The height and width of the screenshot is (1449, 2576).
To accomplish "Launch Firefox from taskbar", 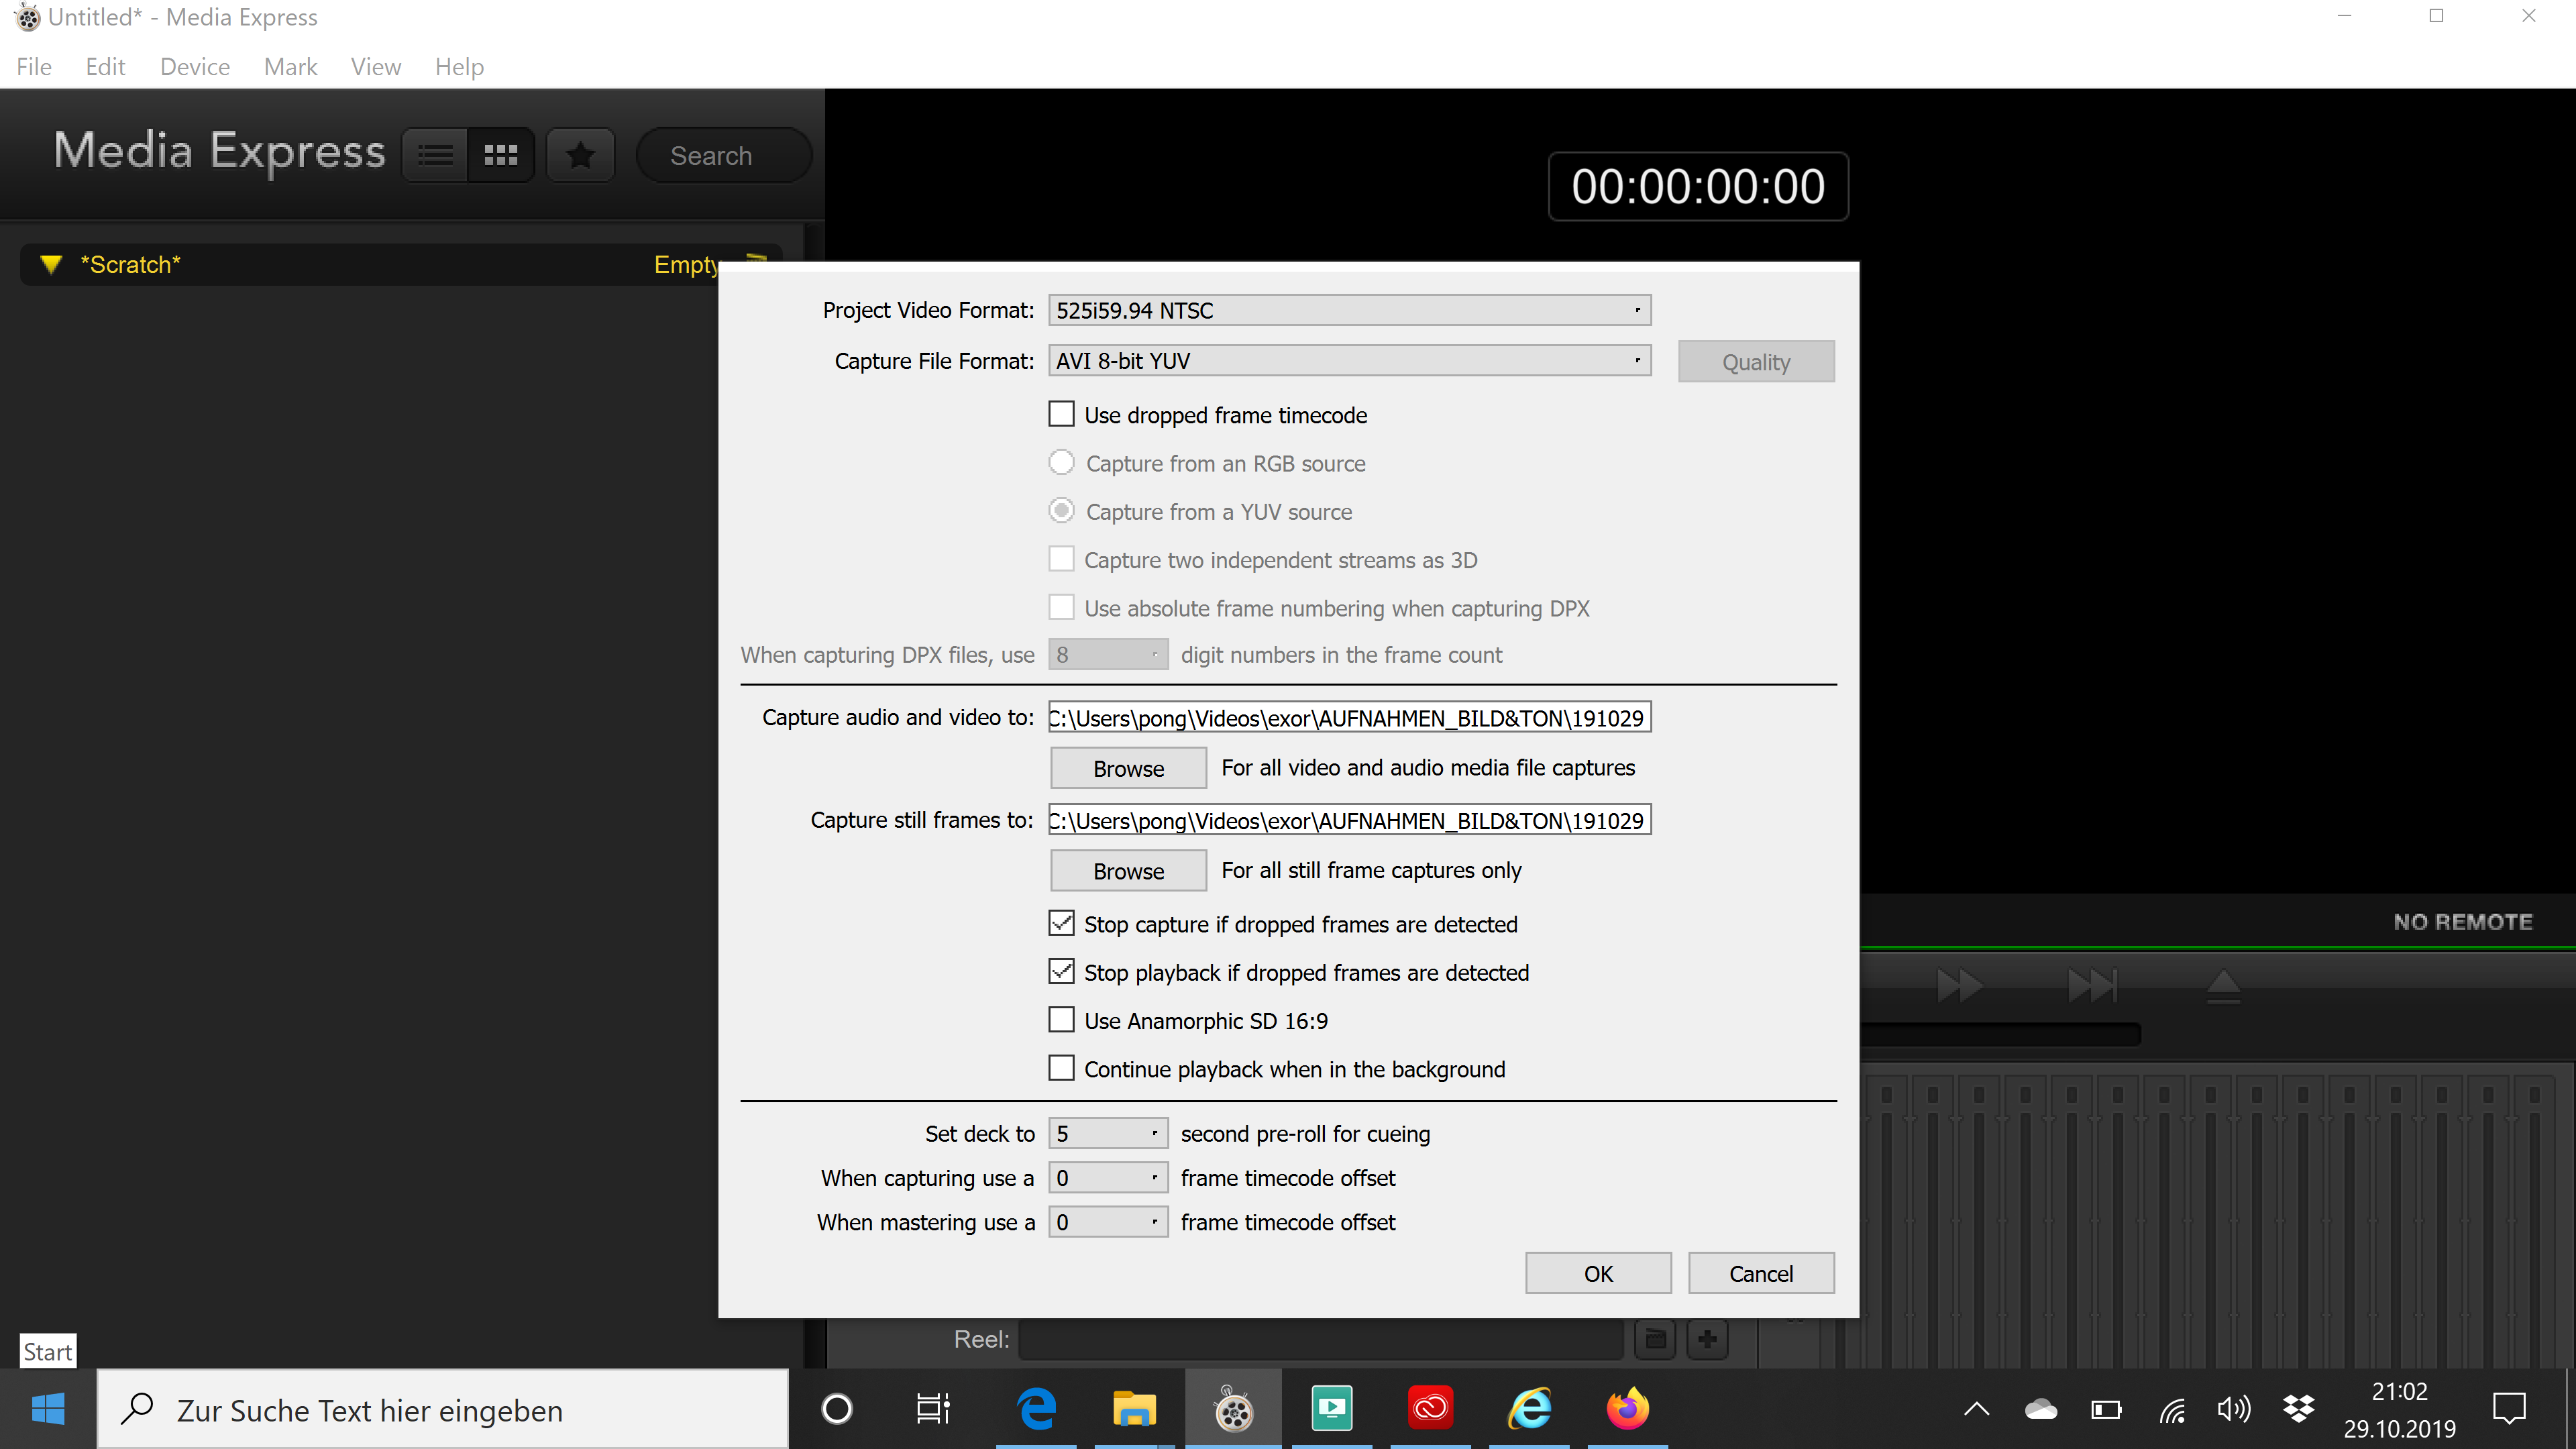I will [1628, 1410].
